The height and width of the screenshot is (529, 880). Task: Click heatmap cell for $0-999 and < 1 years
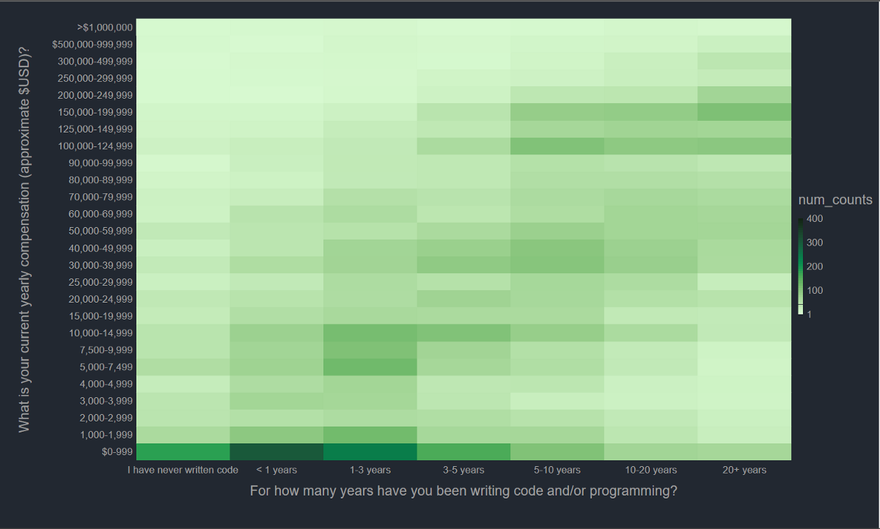click(x=276, y=451)
